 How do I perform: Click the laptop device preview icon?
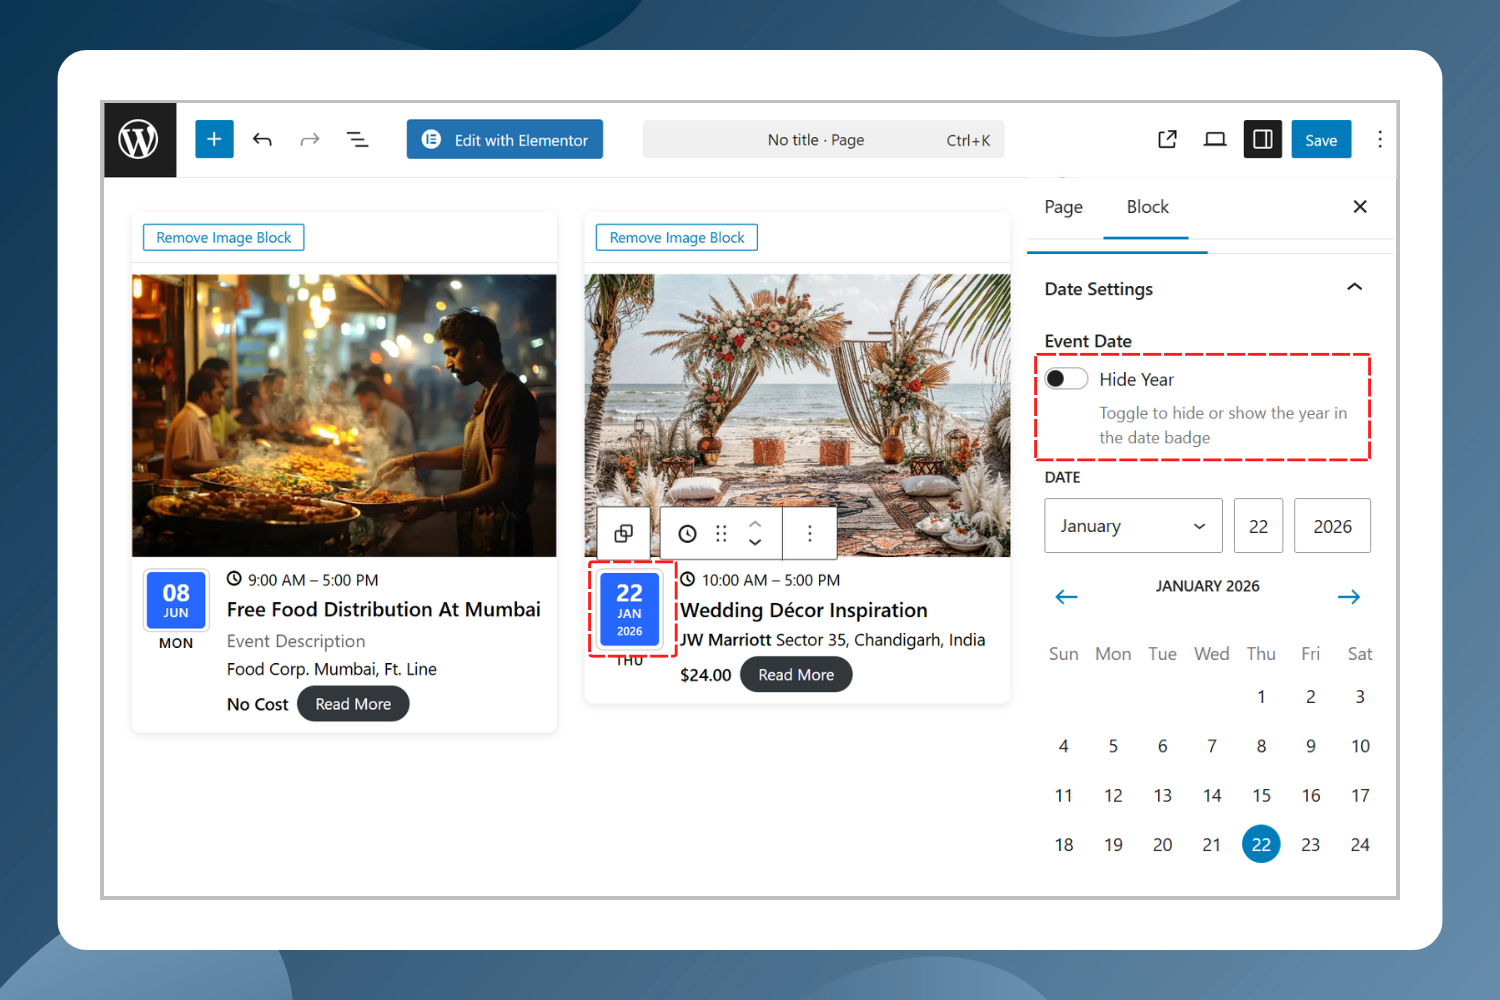click(1215, 139)
